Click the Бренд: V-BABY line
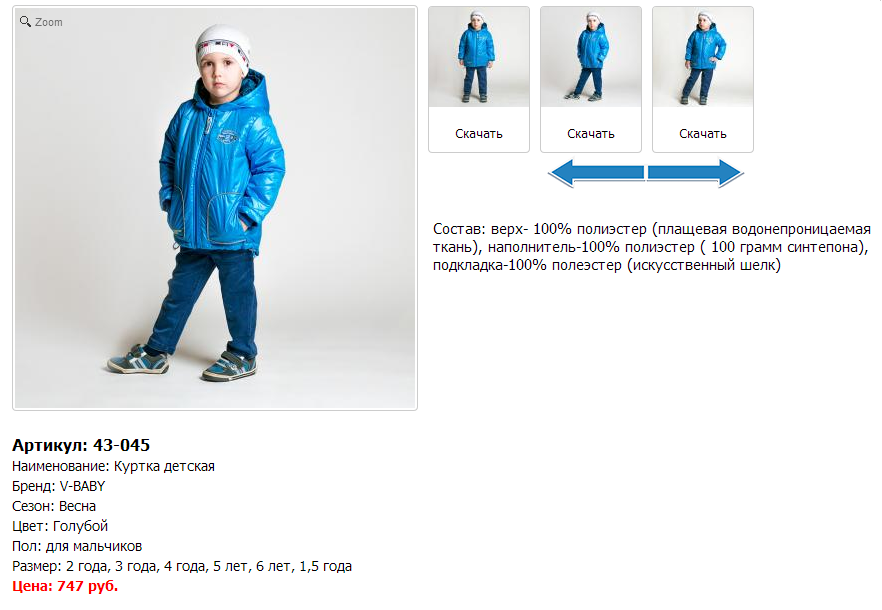Image resolution: width=882 pixels, height=610 pixels. 58,486
